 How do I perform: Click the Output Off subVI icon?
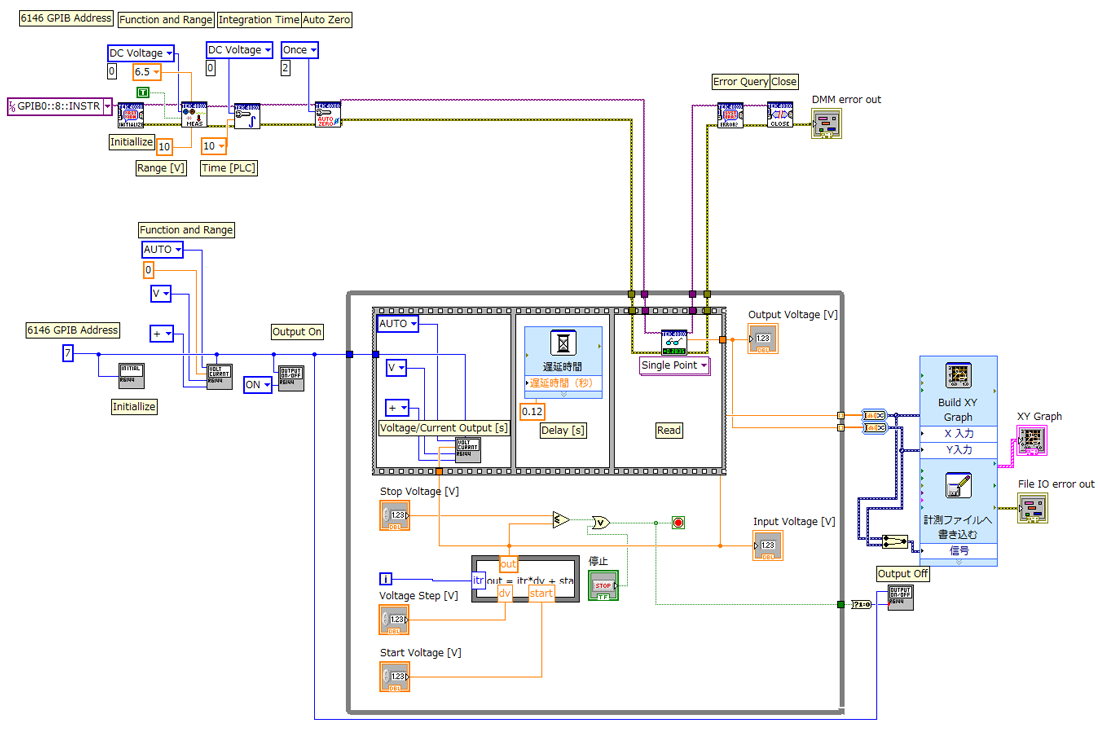pyautogui.click(x=901, y=597)
